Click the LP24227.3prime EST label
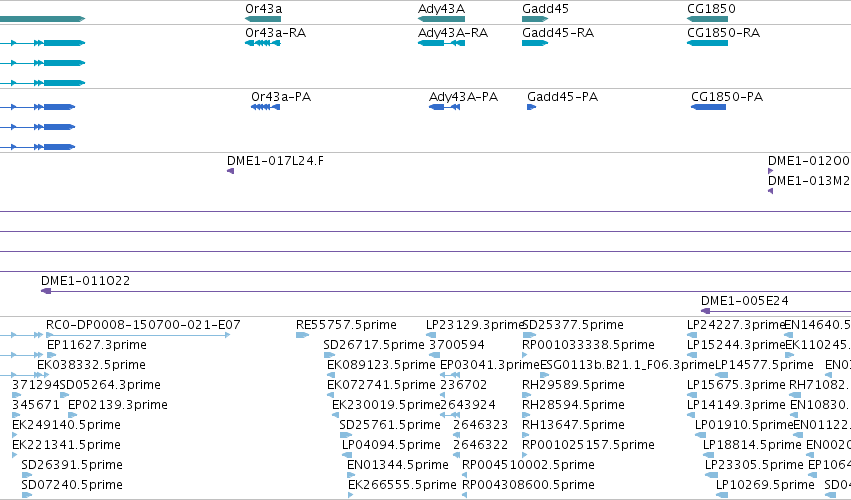This screenshot has height=500, width=851. [x=735, y=325]
